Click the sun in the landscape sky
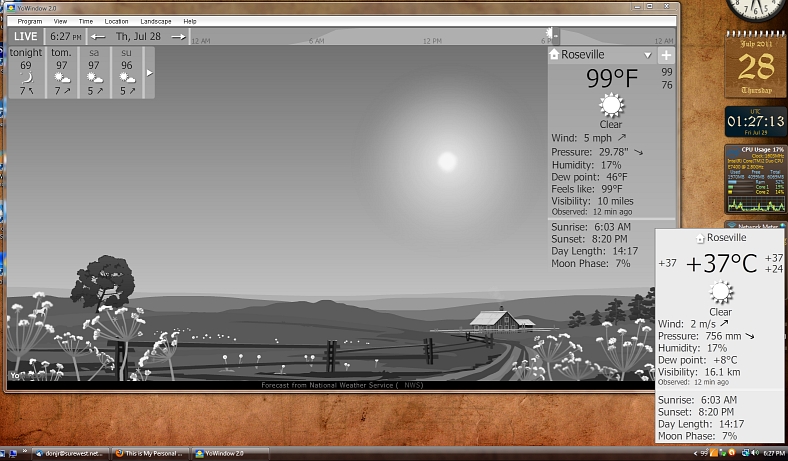 (447, 161)
